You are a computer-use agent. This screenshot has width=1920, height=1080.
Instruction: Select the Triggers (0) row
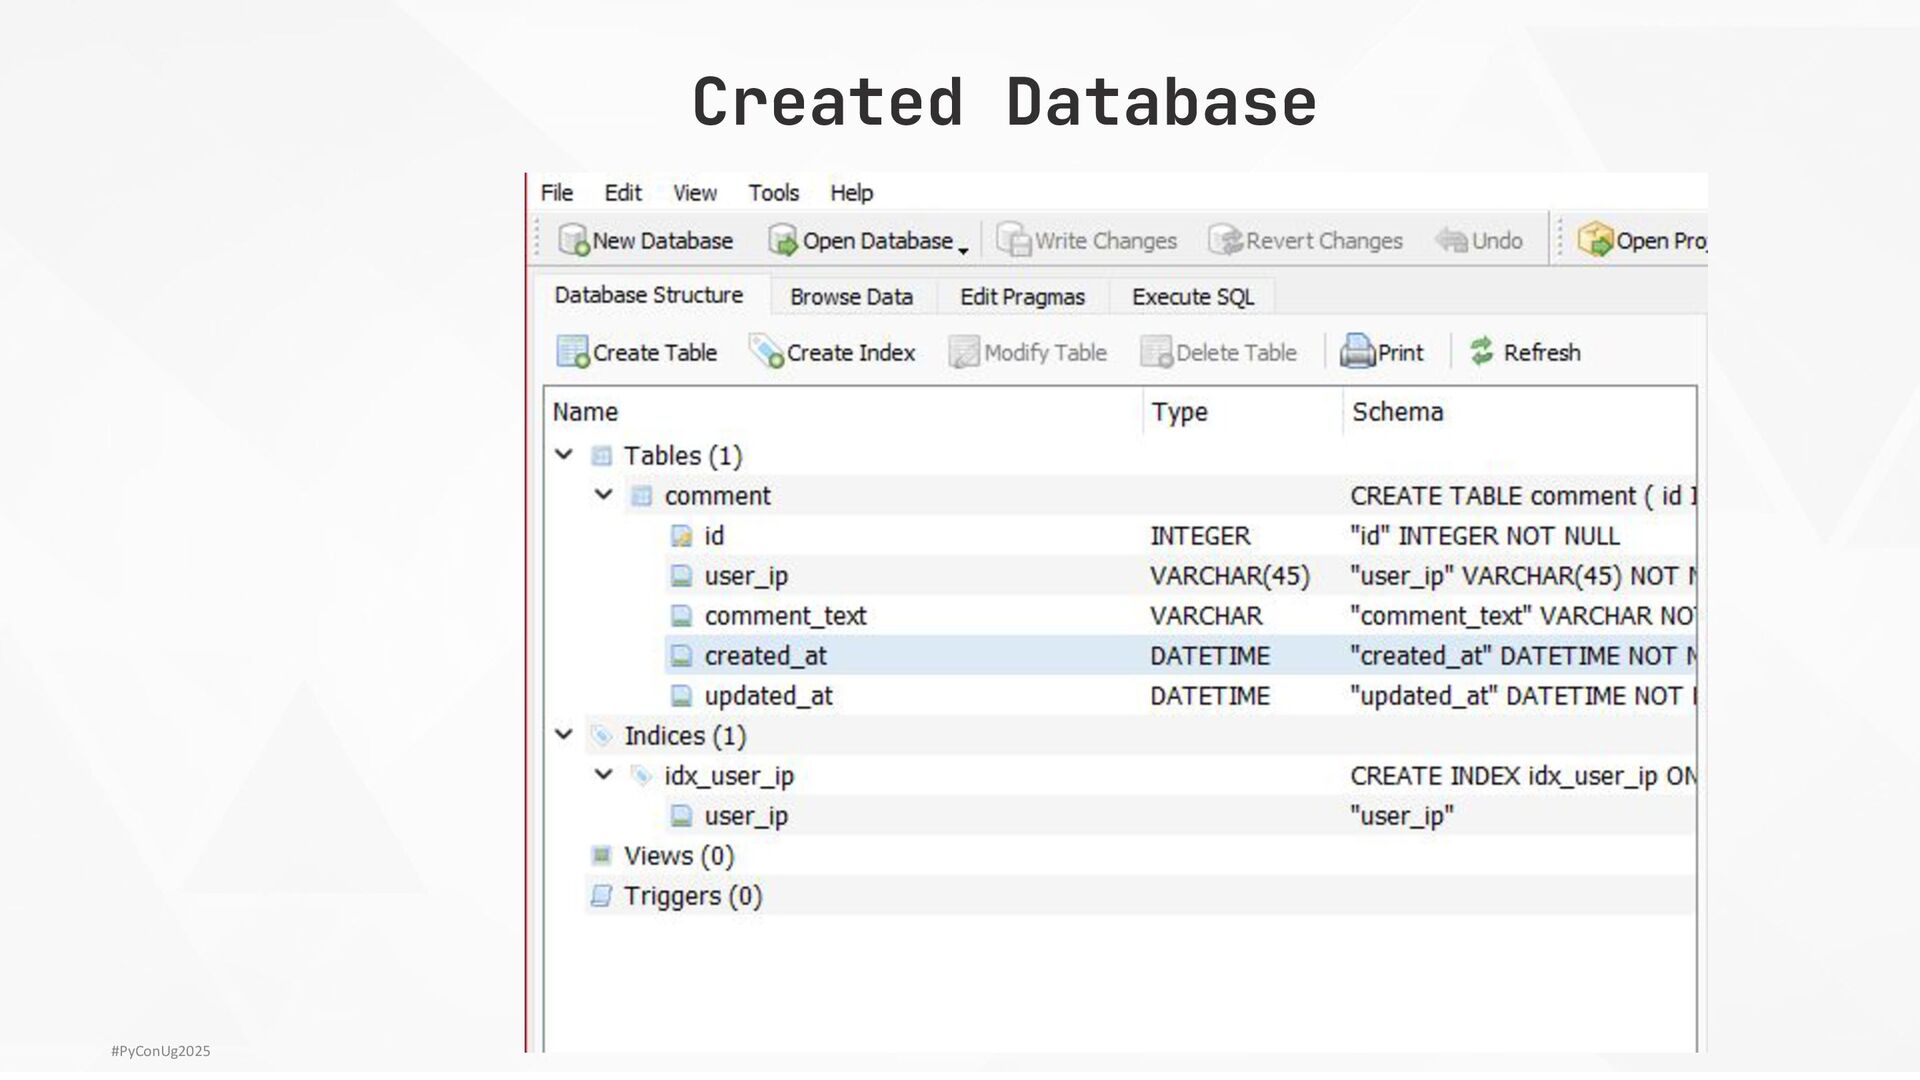[x=1120, y=895]
